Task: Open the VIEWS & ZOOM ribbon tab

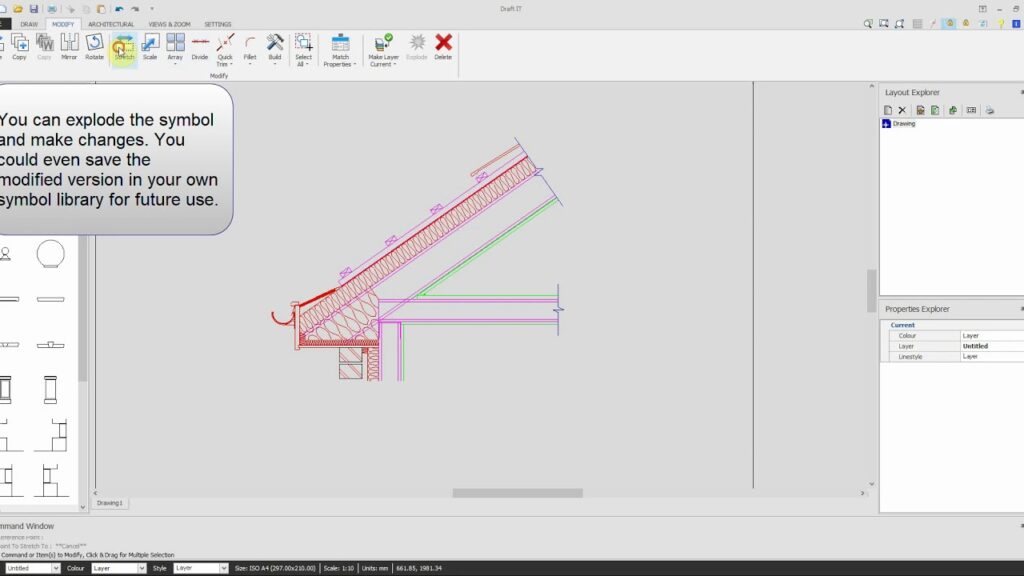Action: [169, 24]
